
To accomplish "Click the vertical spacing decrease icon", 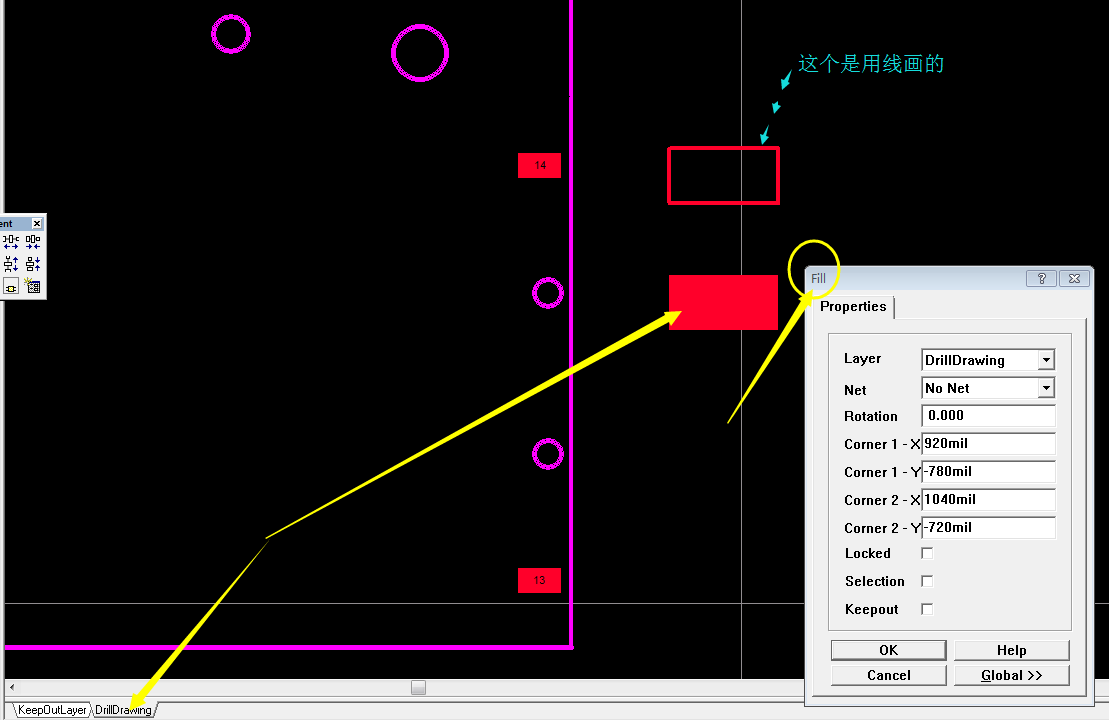I will click(x=33, y=264).
